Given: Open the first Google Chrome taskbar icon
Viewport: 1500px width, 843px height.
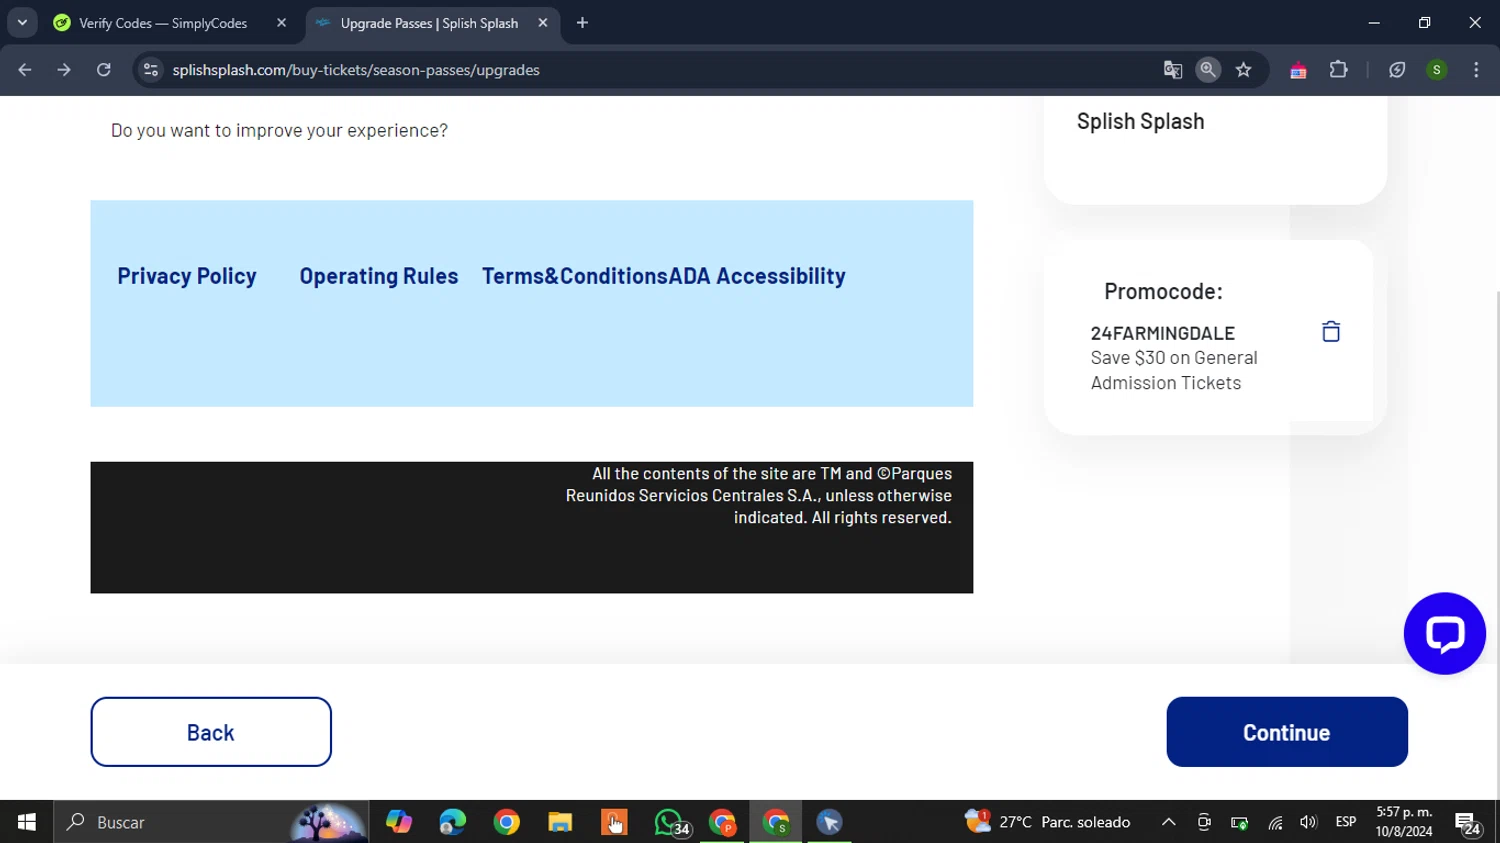Looking at the screenshot, I should click(x=507, y=822).
